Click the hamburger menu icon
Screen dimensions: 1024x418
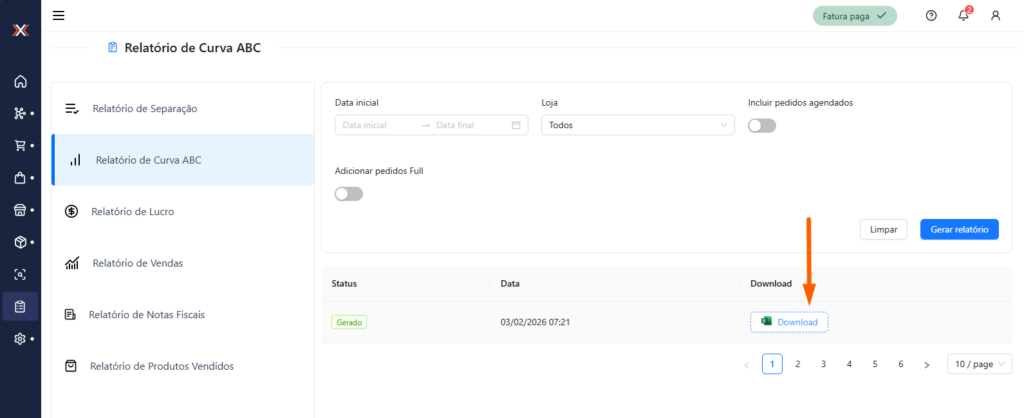pyautogui.click(x=59, y=15)
